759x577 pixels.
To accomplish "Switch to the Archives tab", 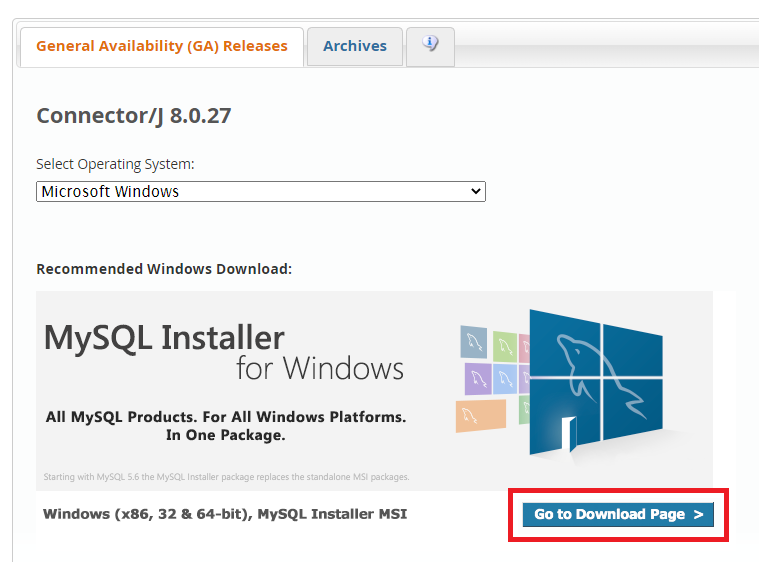I will click(355, 46).
